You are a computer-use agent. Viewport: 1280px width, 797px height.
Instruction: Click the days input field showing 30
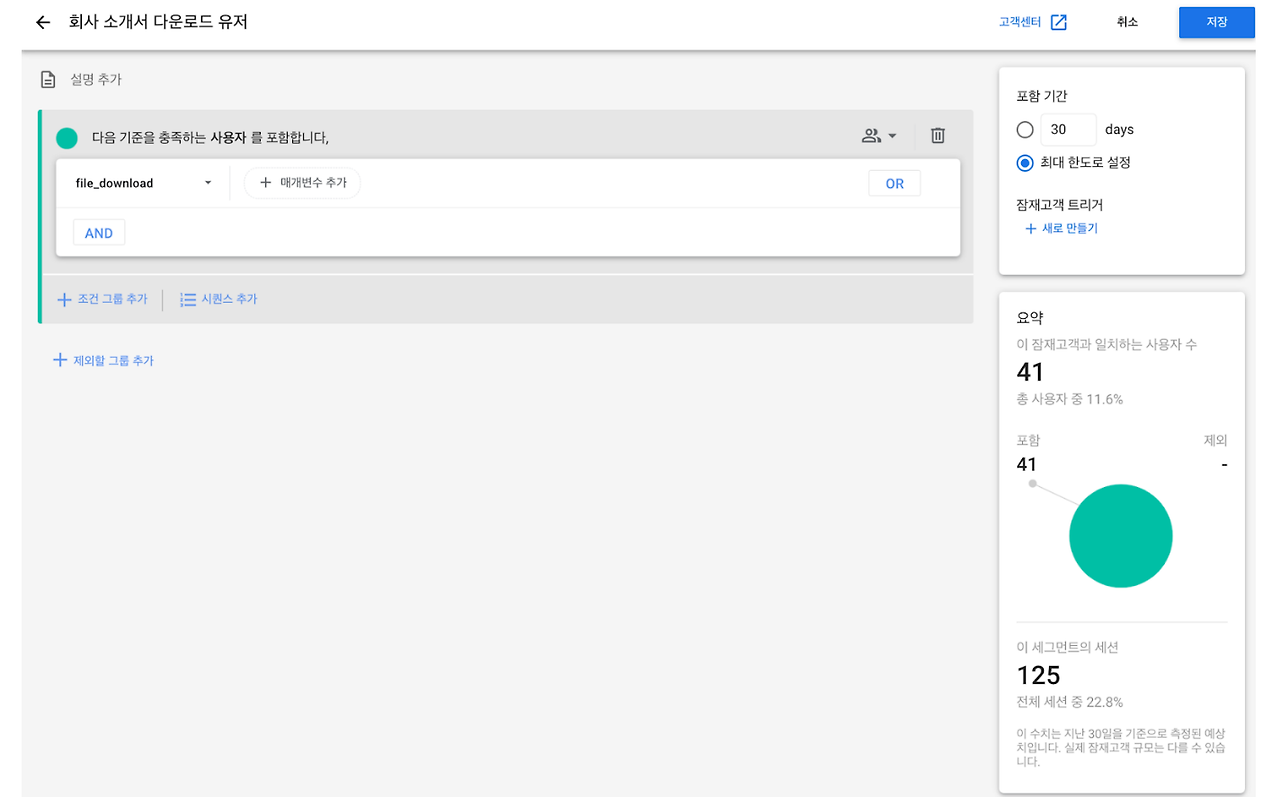click(1068, 129)
